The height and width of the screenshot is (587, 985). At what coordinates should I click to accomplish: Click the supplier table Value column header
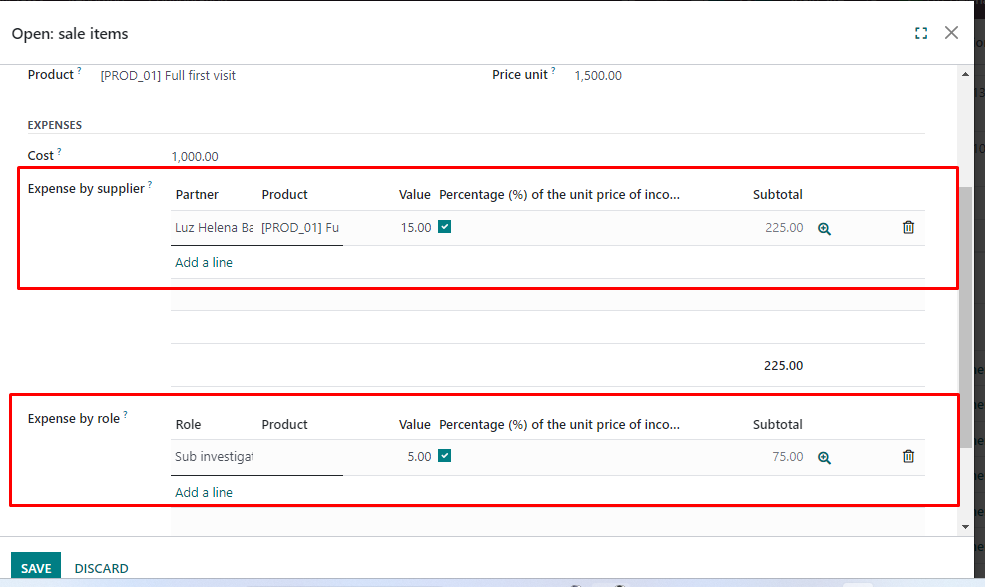click(x=414, y=195)
